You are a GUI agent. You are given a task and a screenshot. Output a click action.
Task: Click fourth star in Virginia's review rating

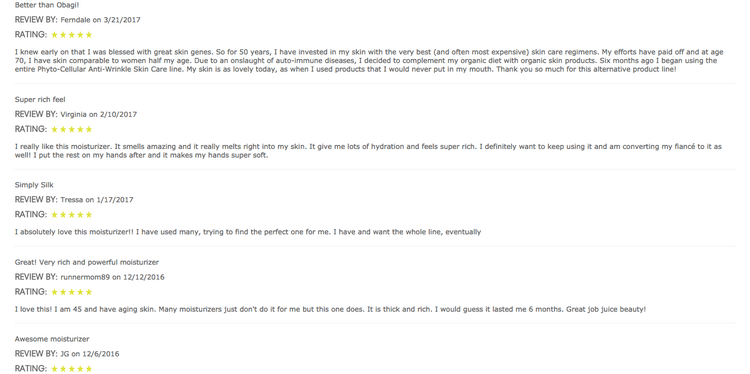point(80,129)
